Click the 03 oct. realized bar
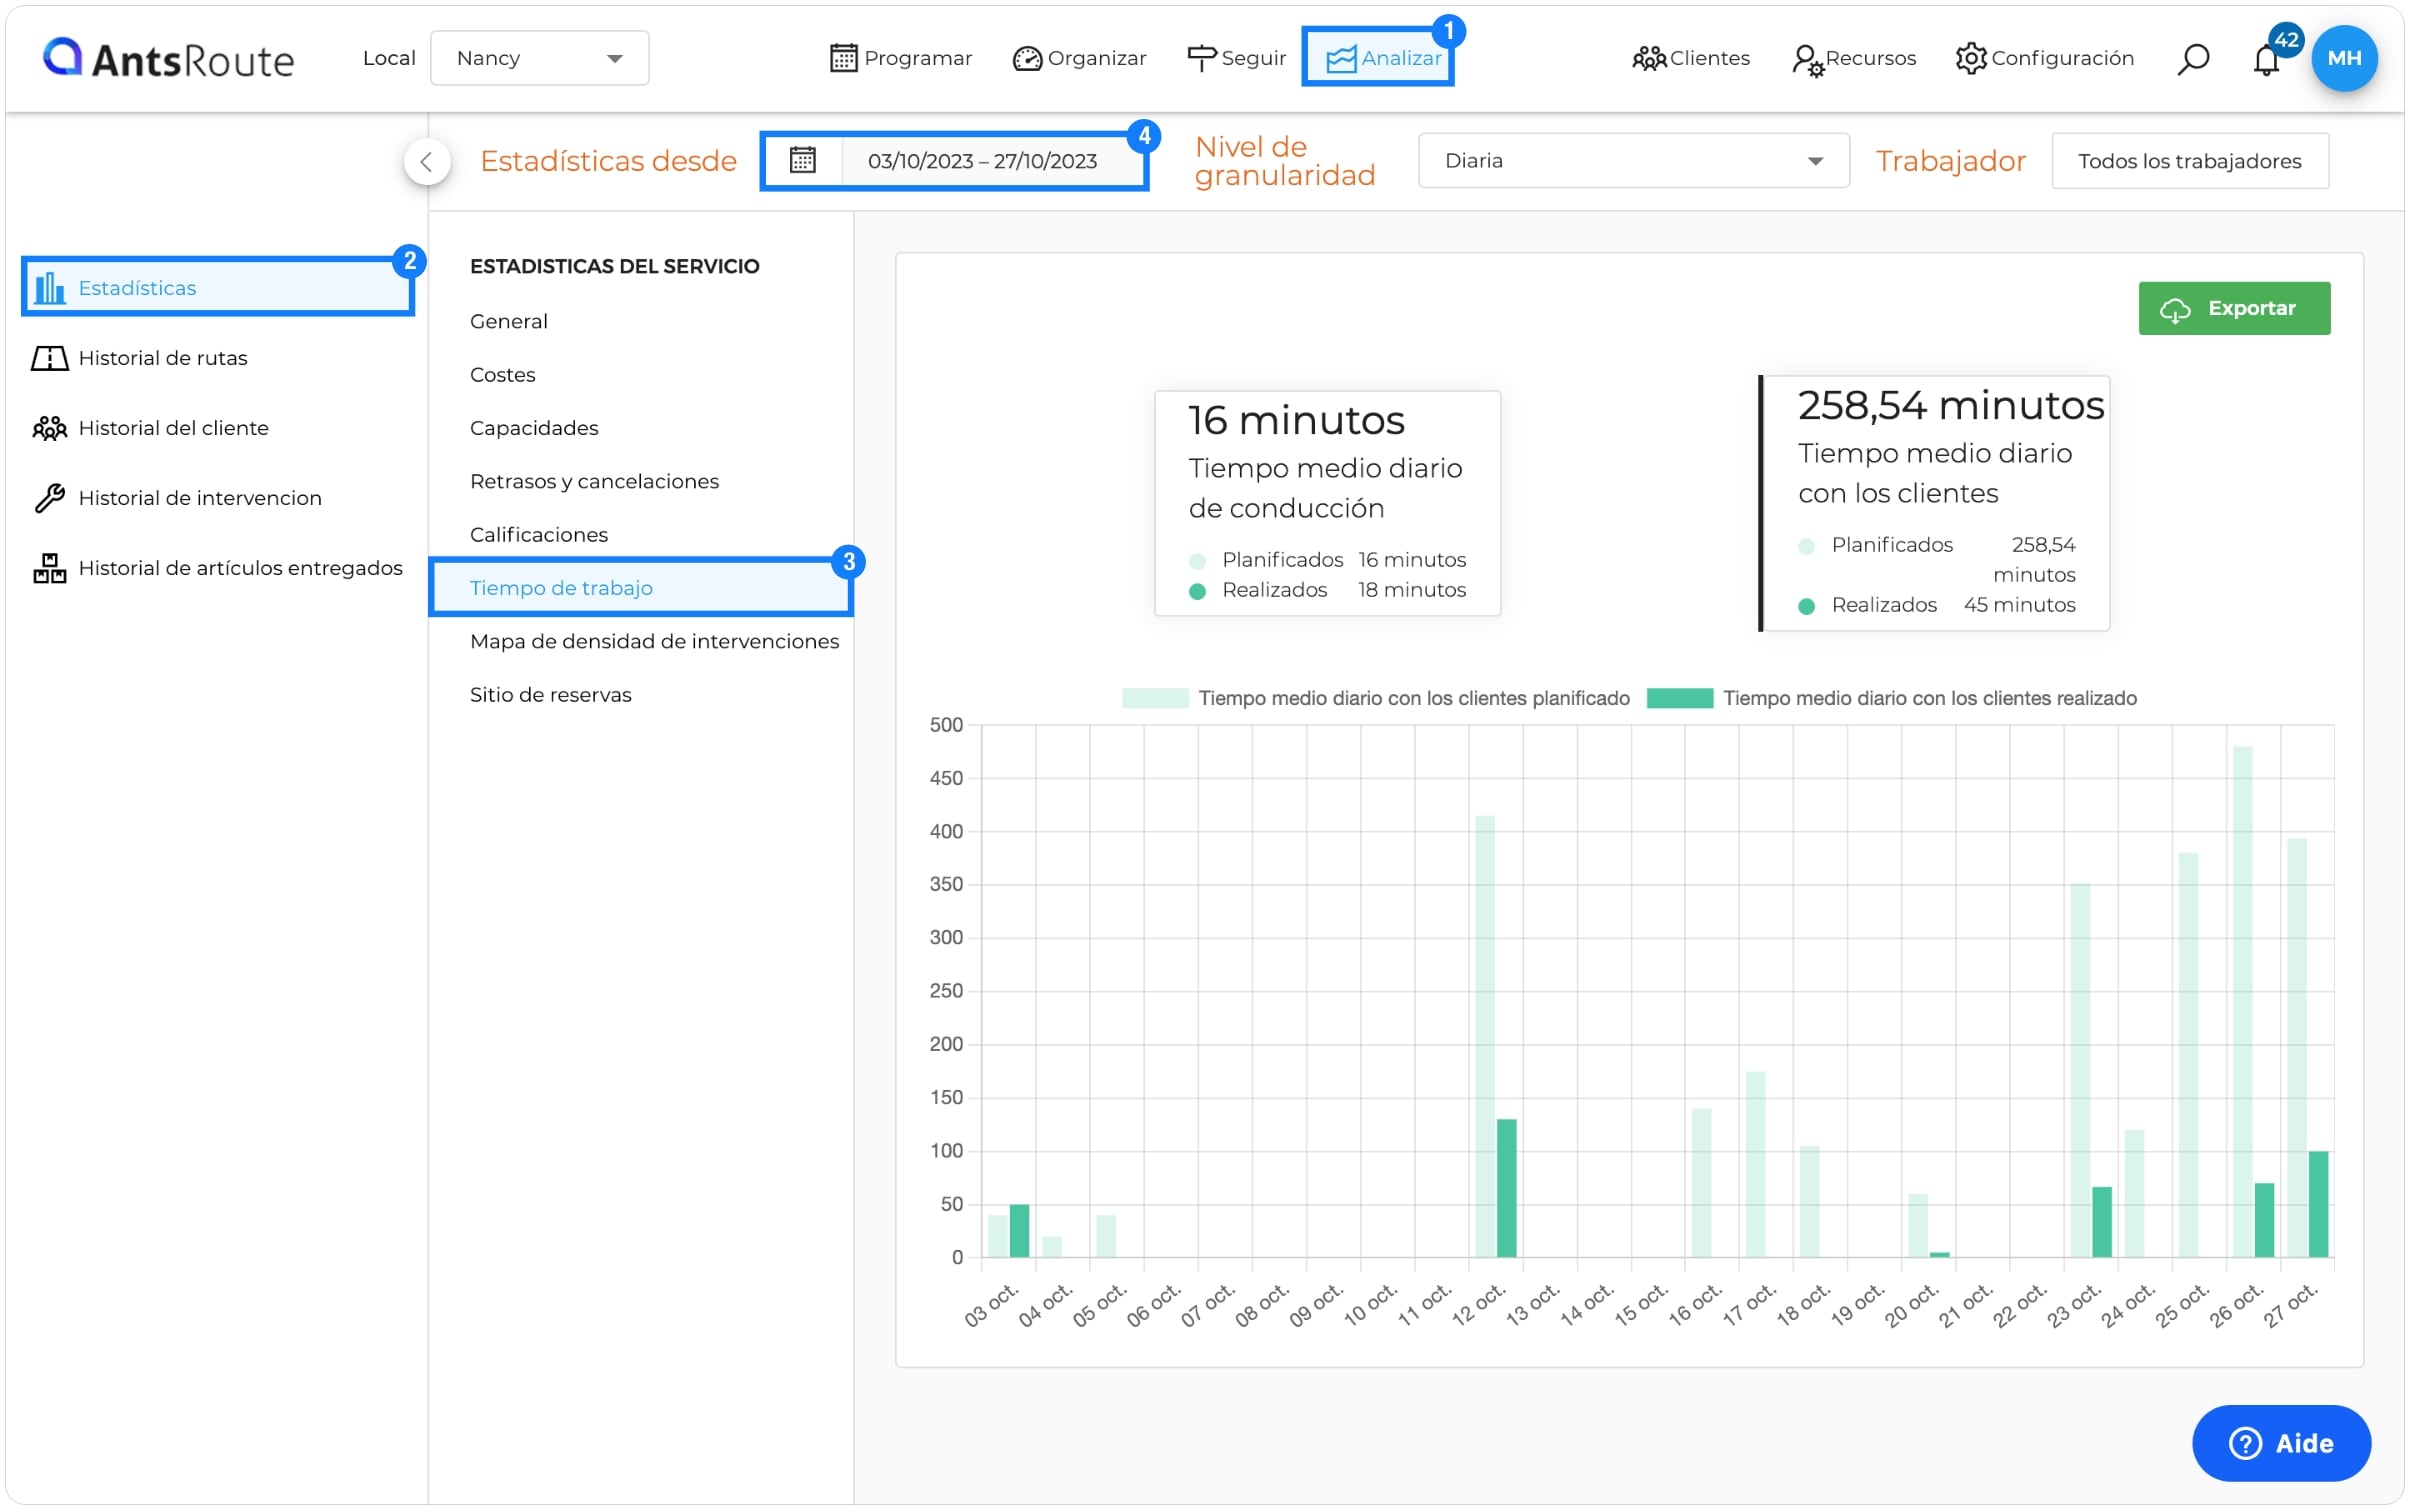Viewport: 2410px width, 1510px height. [x=1019, y=1231]
